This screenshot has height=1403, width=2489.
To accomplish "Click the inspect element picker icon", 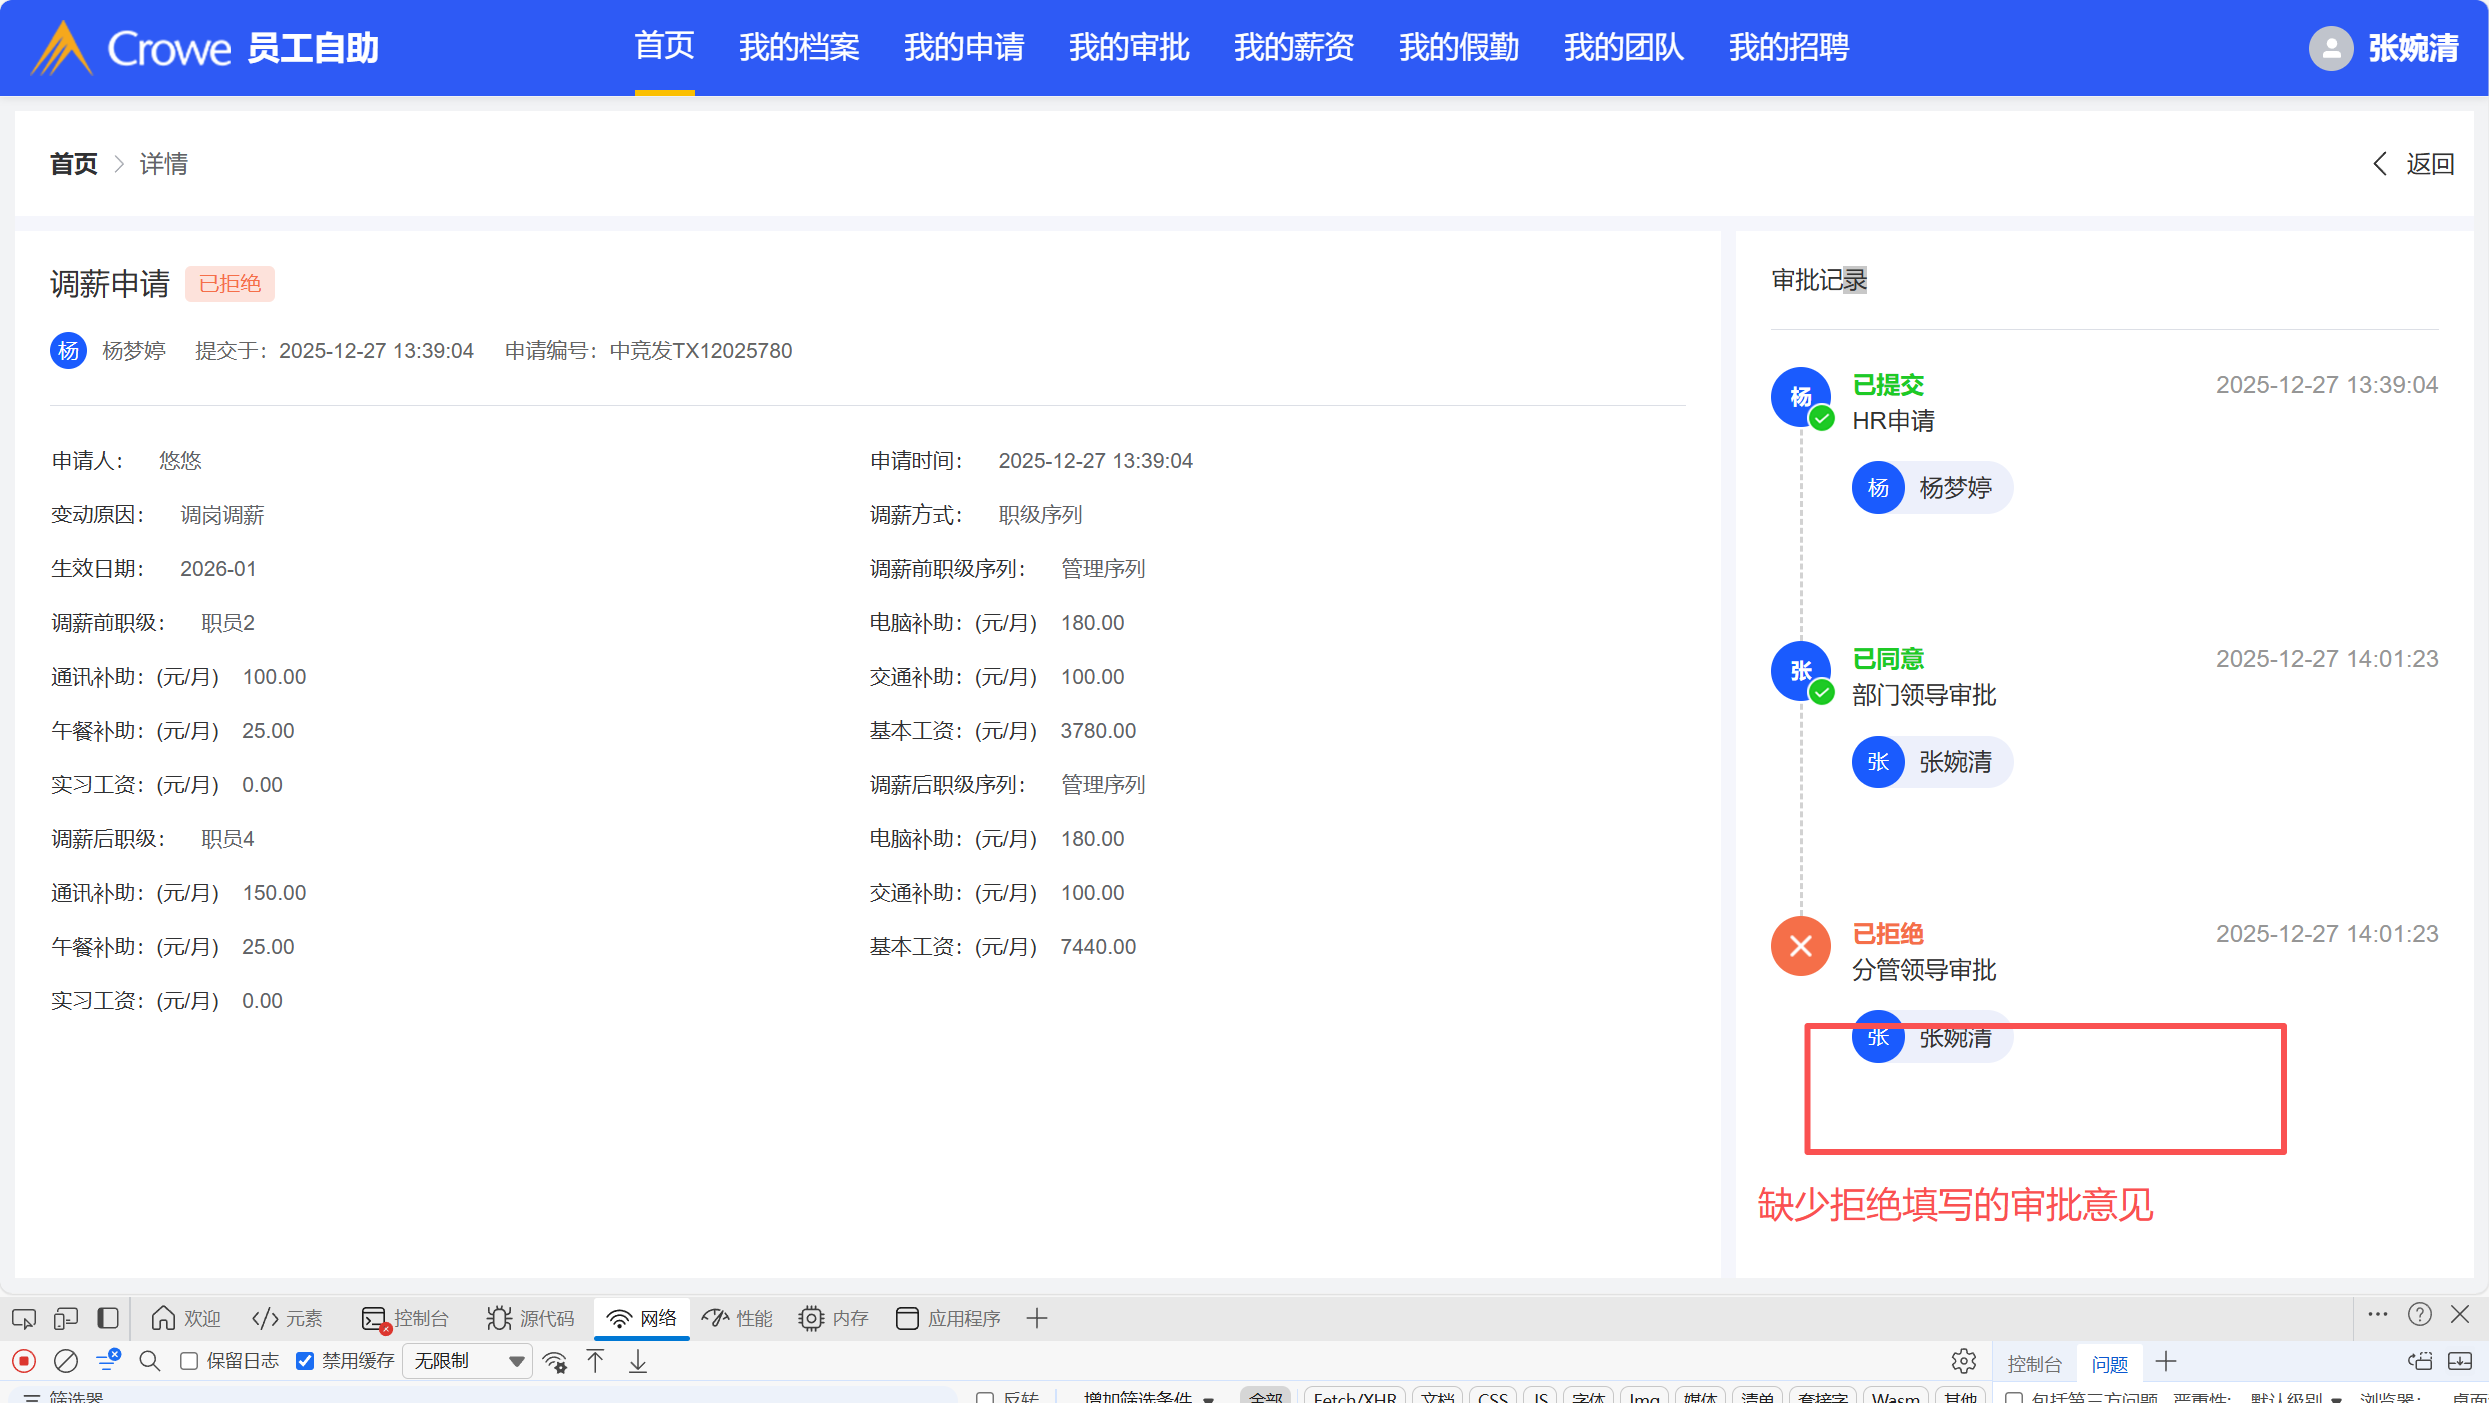I will (24, 1319).
